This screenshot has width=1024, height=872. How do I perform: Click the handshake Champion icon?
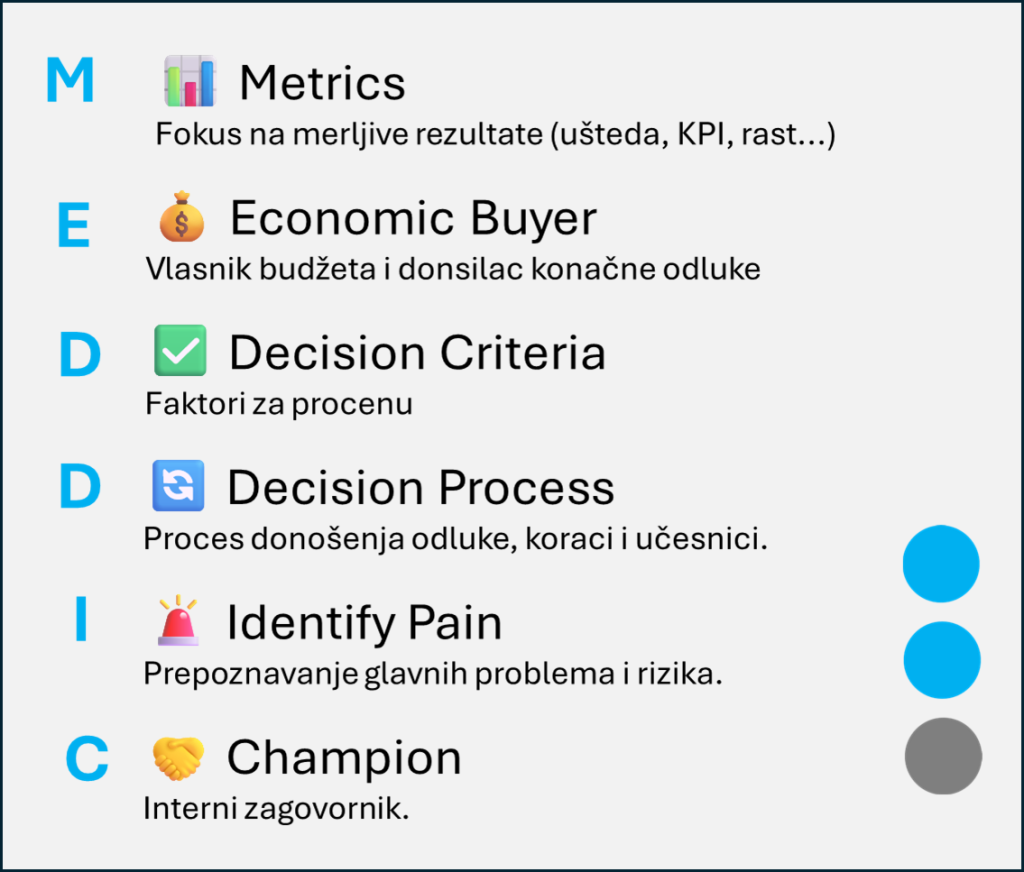point(178,758)
